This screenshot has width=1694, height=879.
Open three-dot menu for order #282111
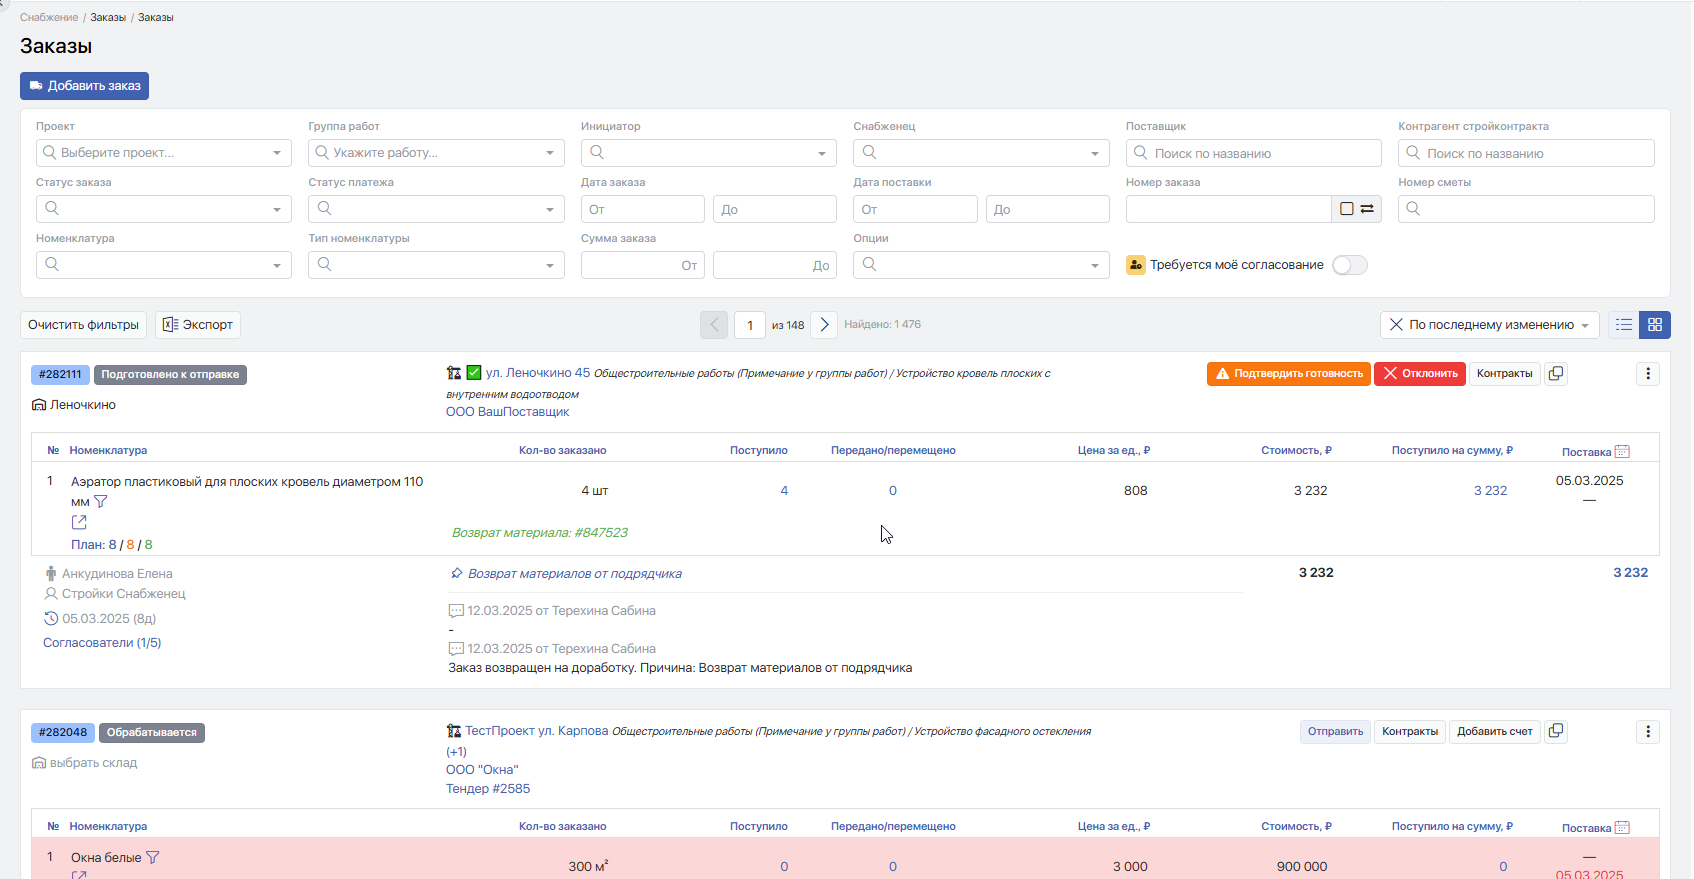(1648, 374)
